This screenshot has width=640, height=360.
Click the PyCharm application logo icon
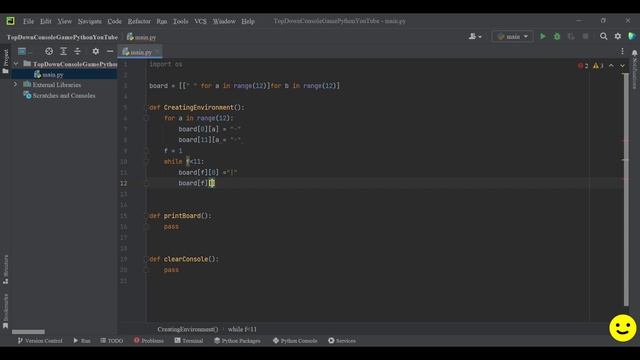(10, 21)
